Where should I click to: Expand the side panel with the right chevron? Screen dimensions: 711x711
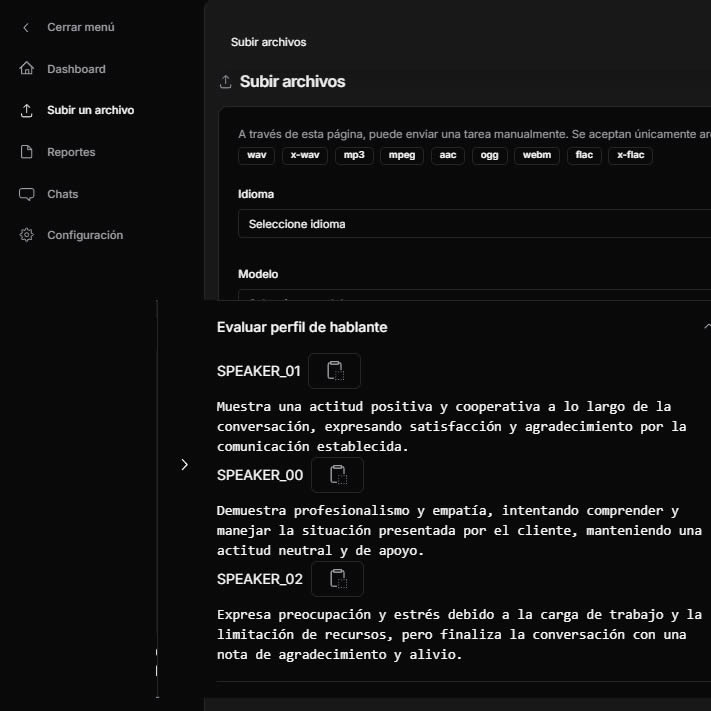pos(184,464)
